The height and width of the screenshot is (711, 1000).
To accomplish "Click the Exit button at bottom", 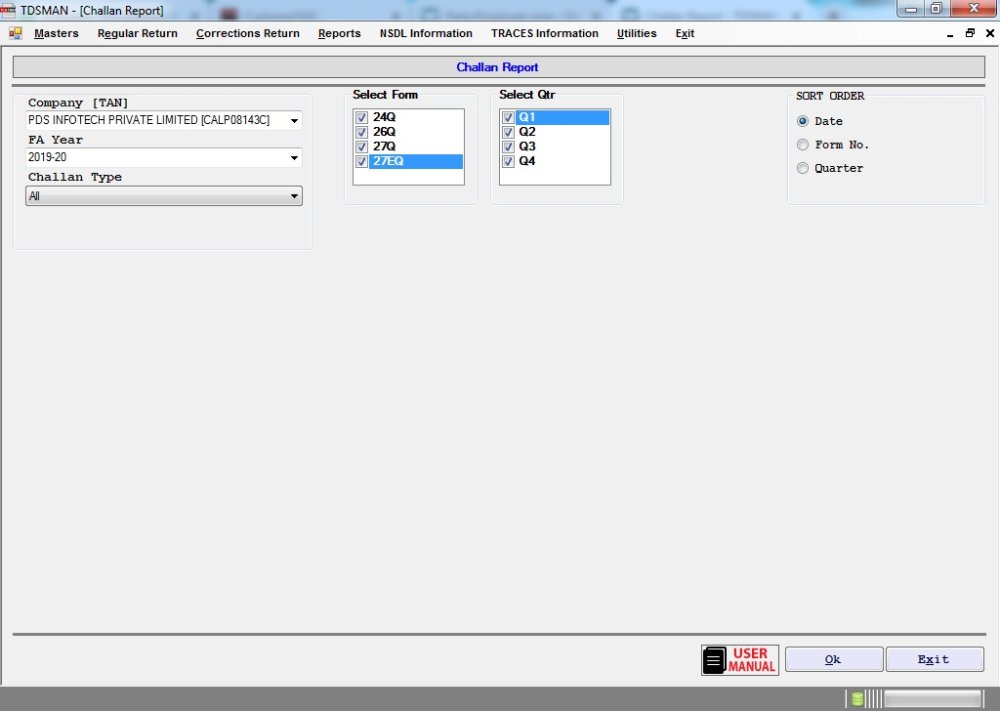I will pos(934,659).
